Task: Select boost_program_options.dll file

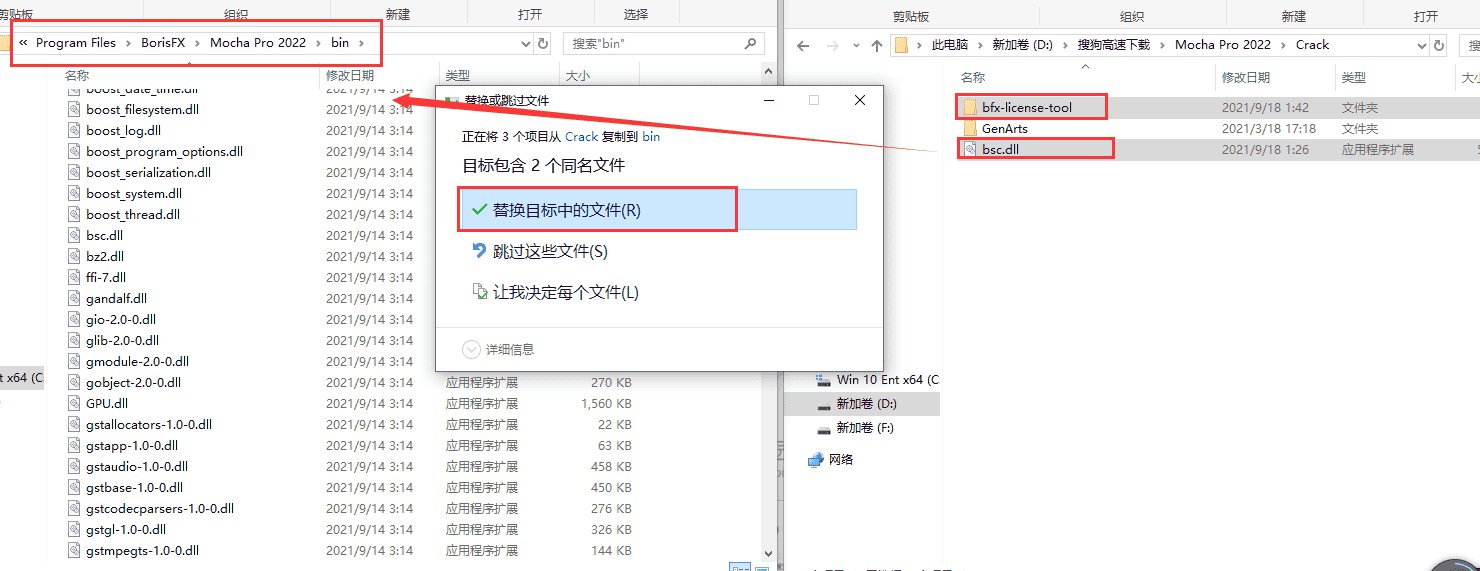Action: click(164, 152)
